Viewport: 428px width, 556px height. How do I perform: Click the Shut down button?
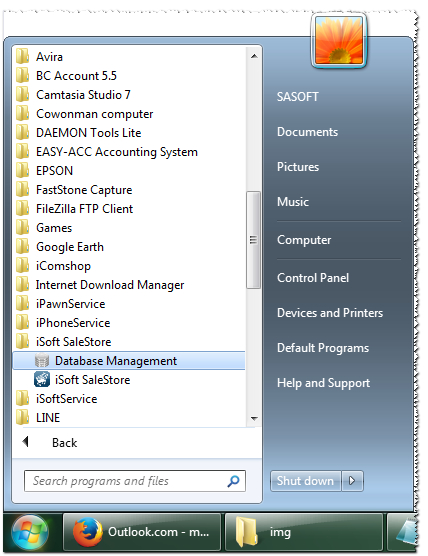point(305,481)
